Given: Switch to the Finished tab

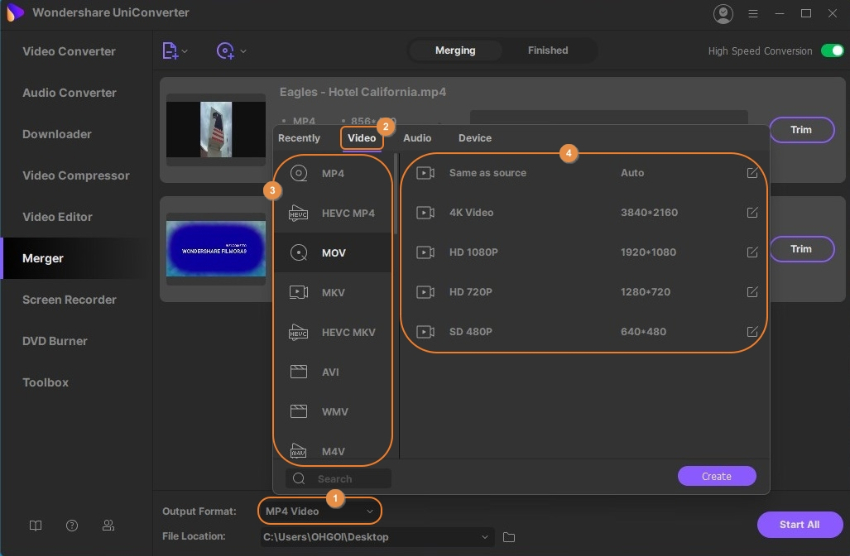Looking at the screenshot, I should (548, 51).
